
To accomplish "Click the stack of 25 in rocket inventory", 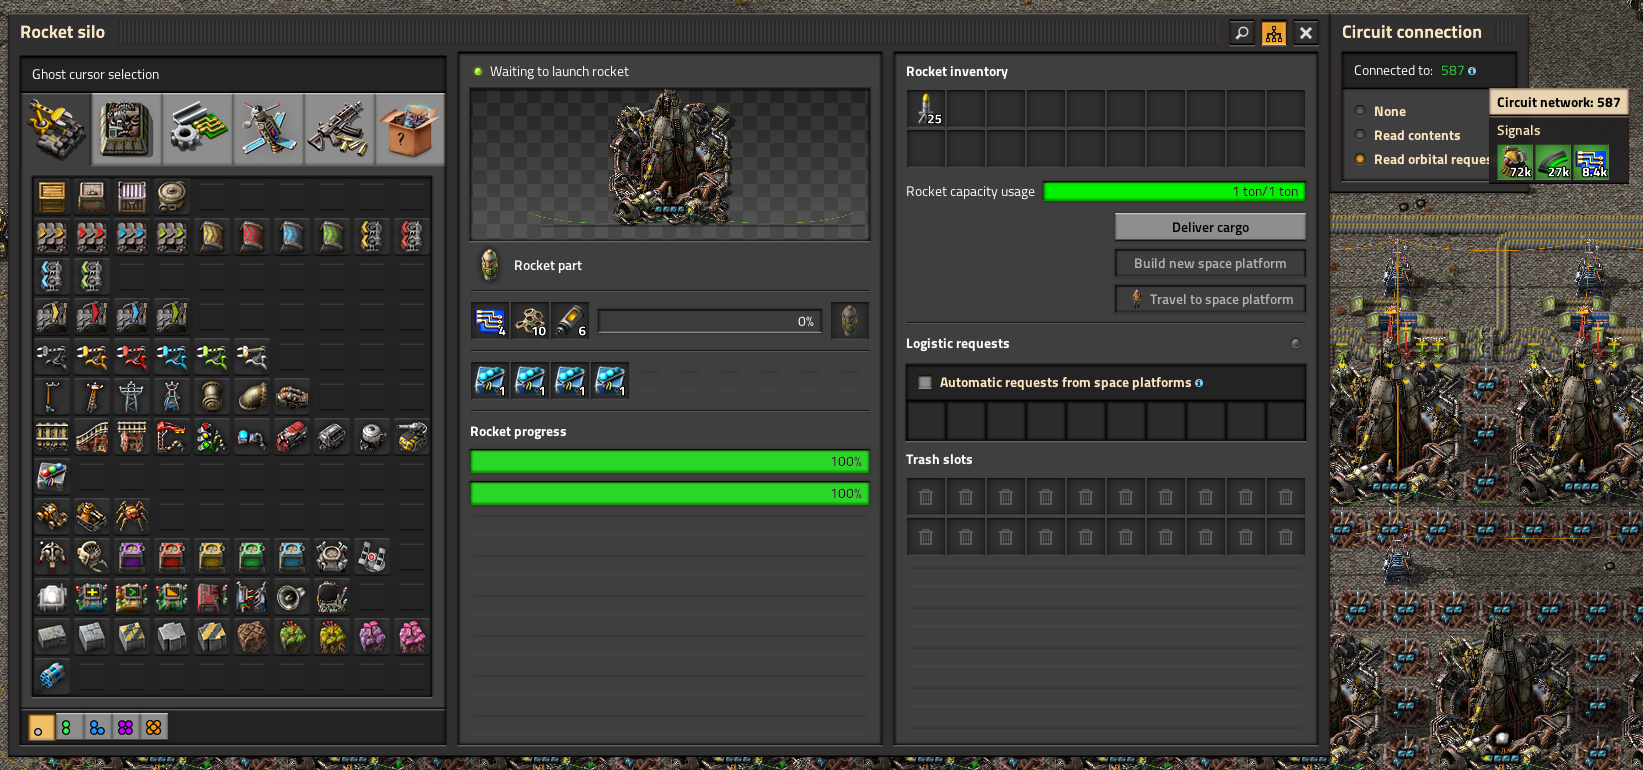I will [x=926, y=108].
